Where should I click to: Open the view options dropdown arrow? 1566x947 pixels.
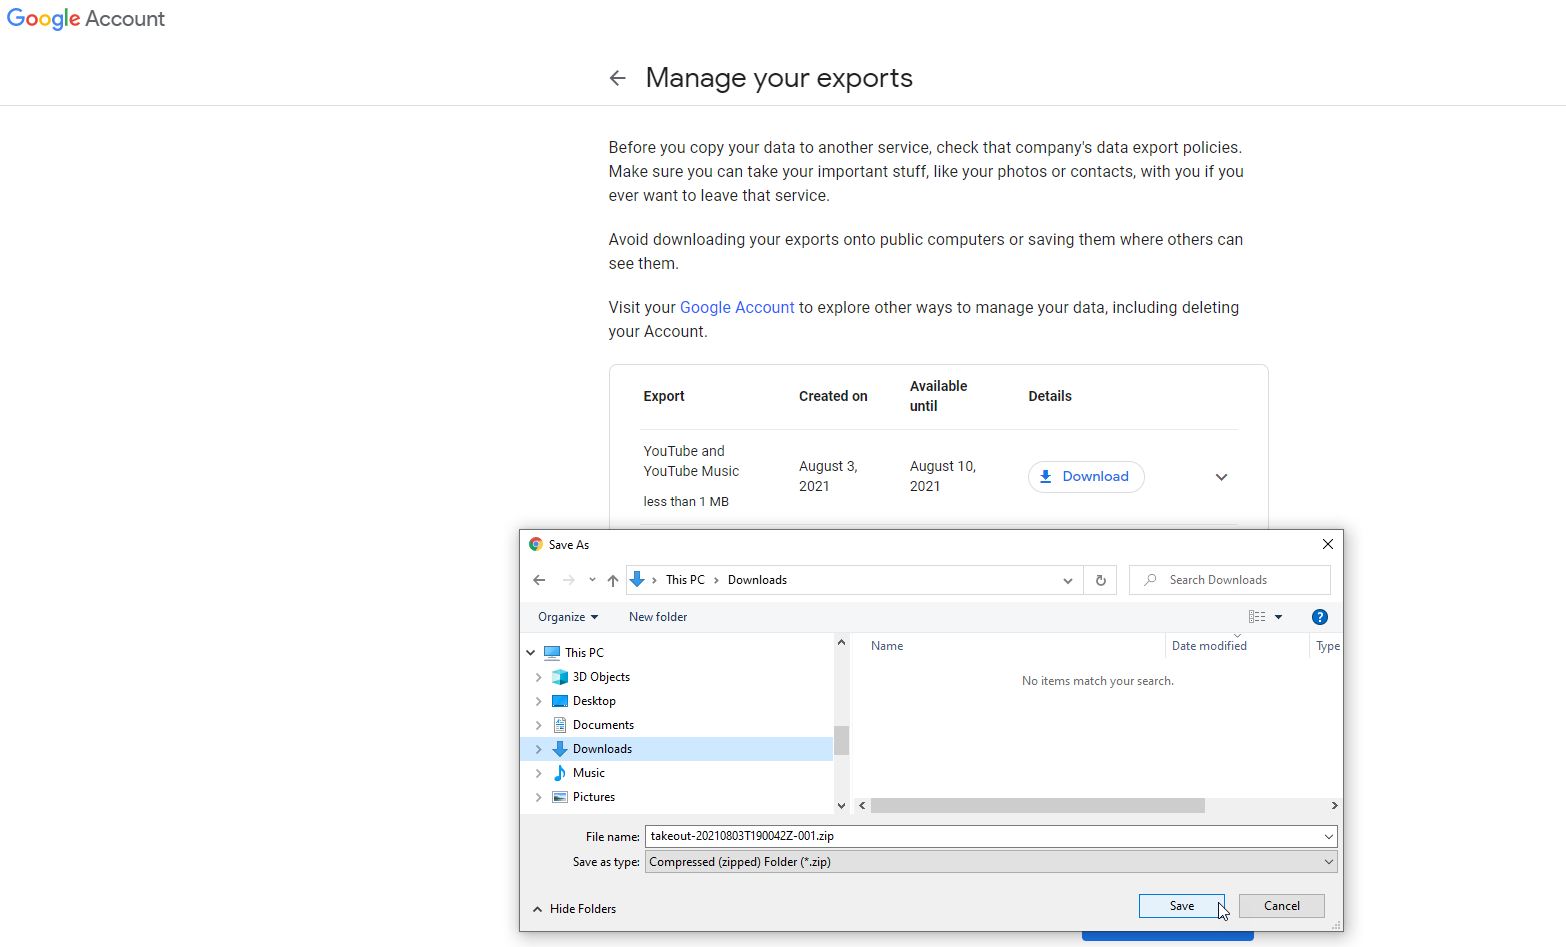1278,617
